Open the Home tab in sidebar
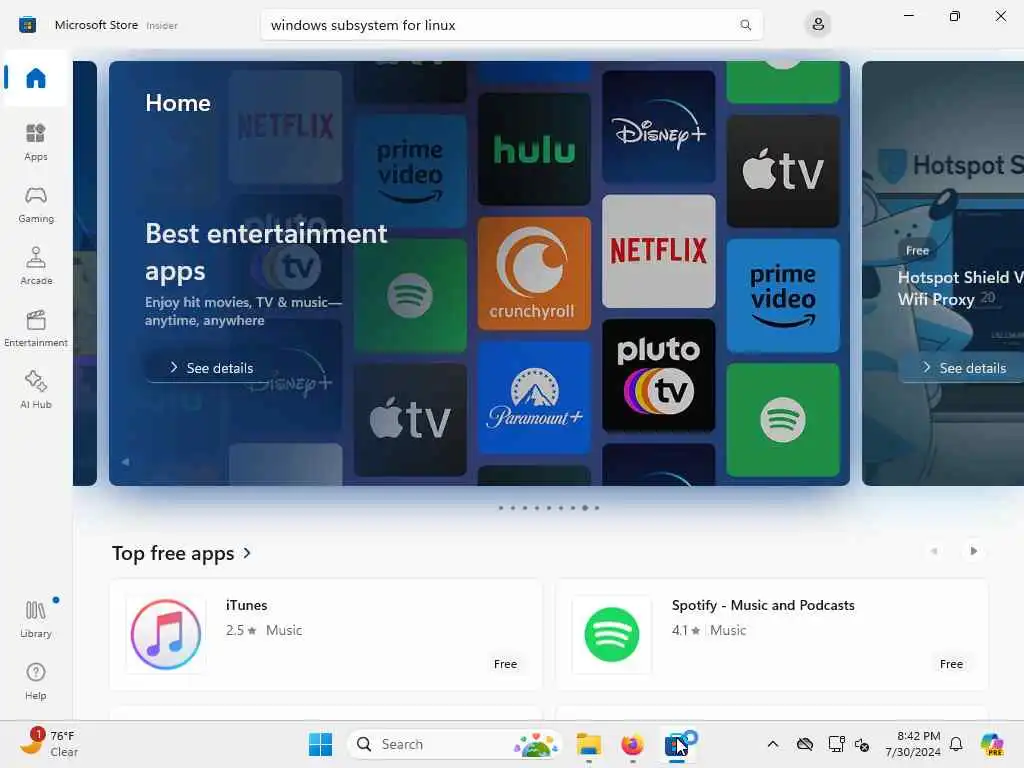 pos(35,78)
